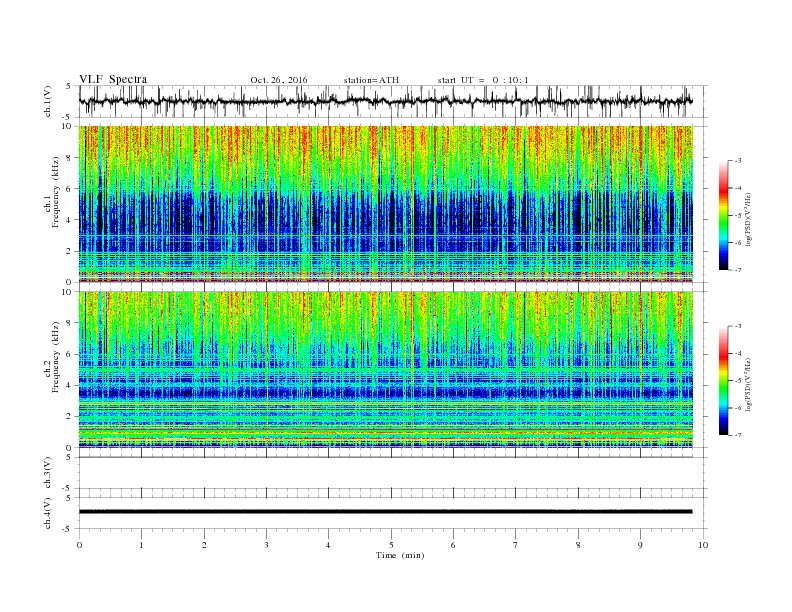792x612 pixels.
Task: Click the "ch.1(V)" waveform axis label
Action: click(48, 101)
